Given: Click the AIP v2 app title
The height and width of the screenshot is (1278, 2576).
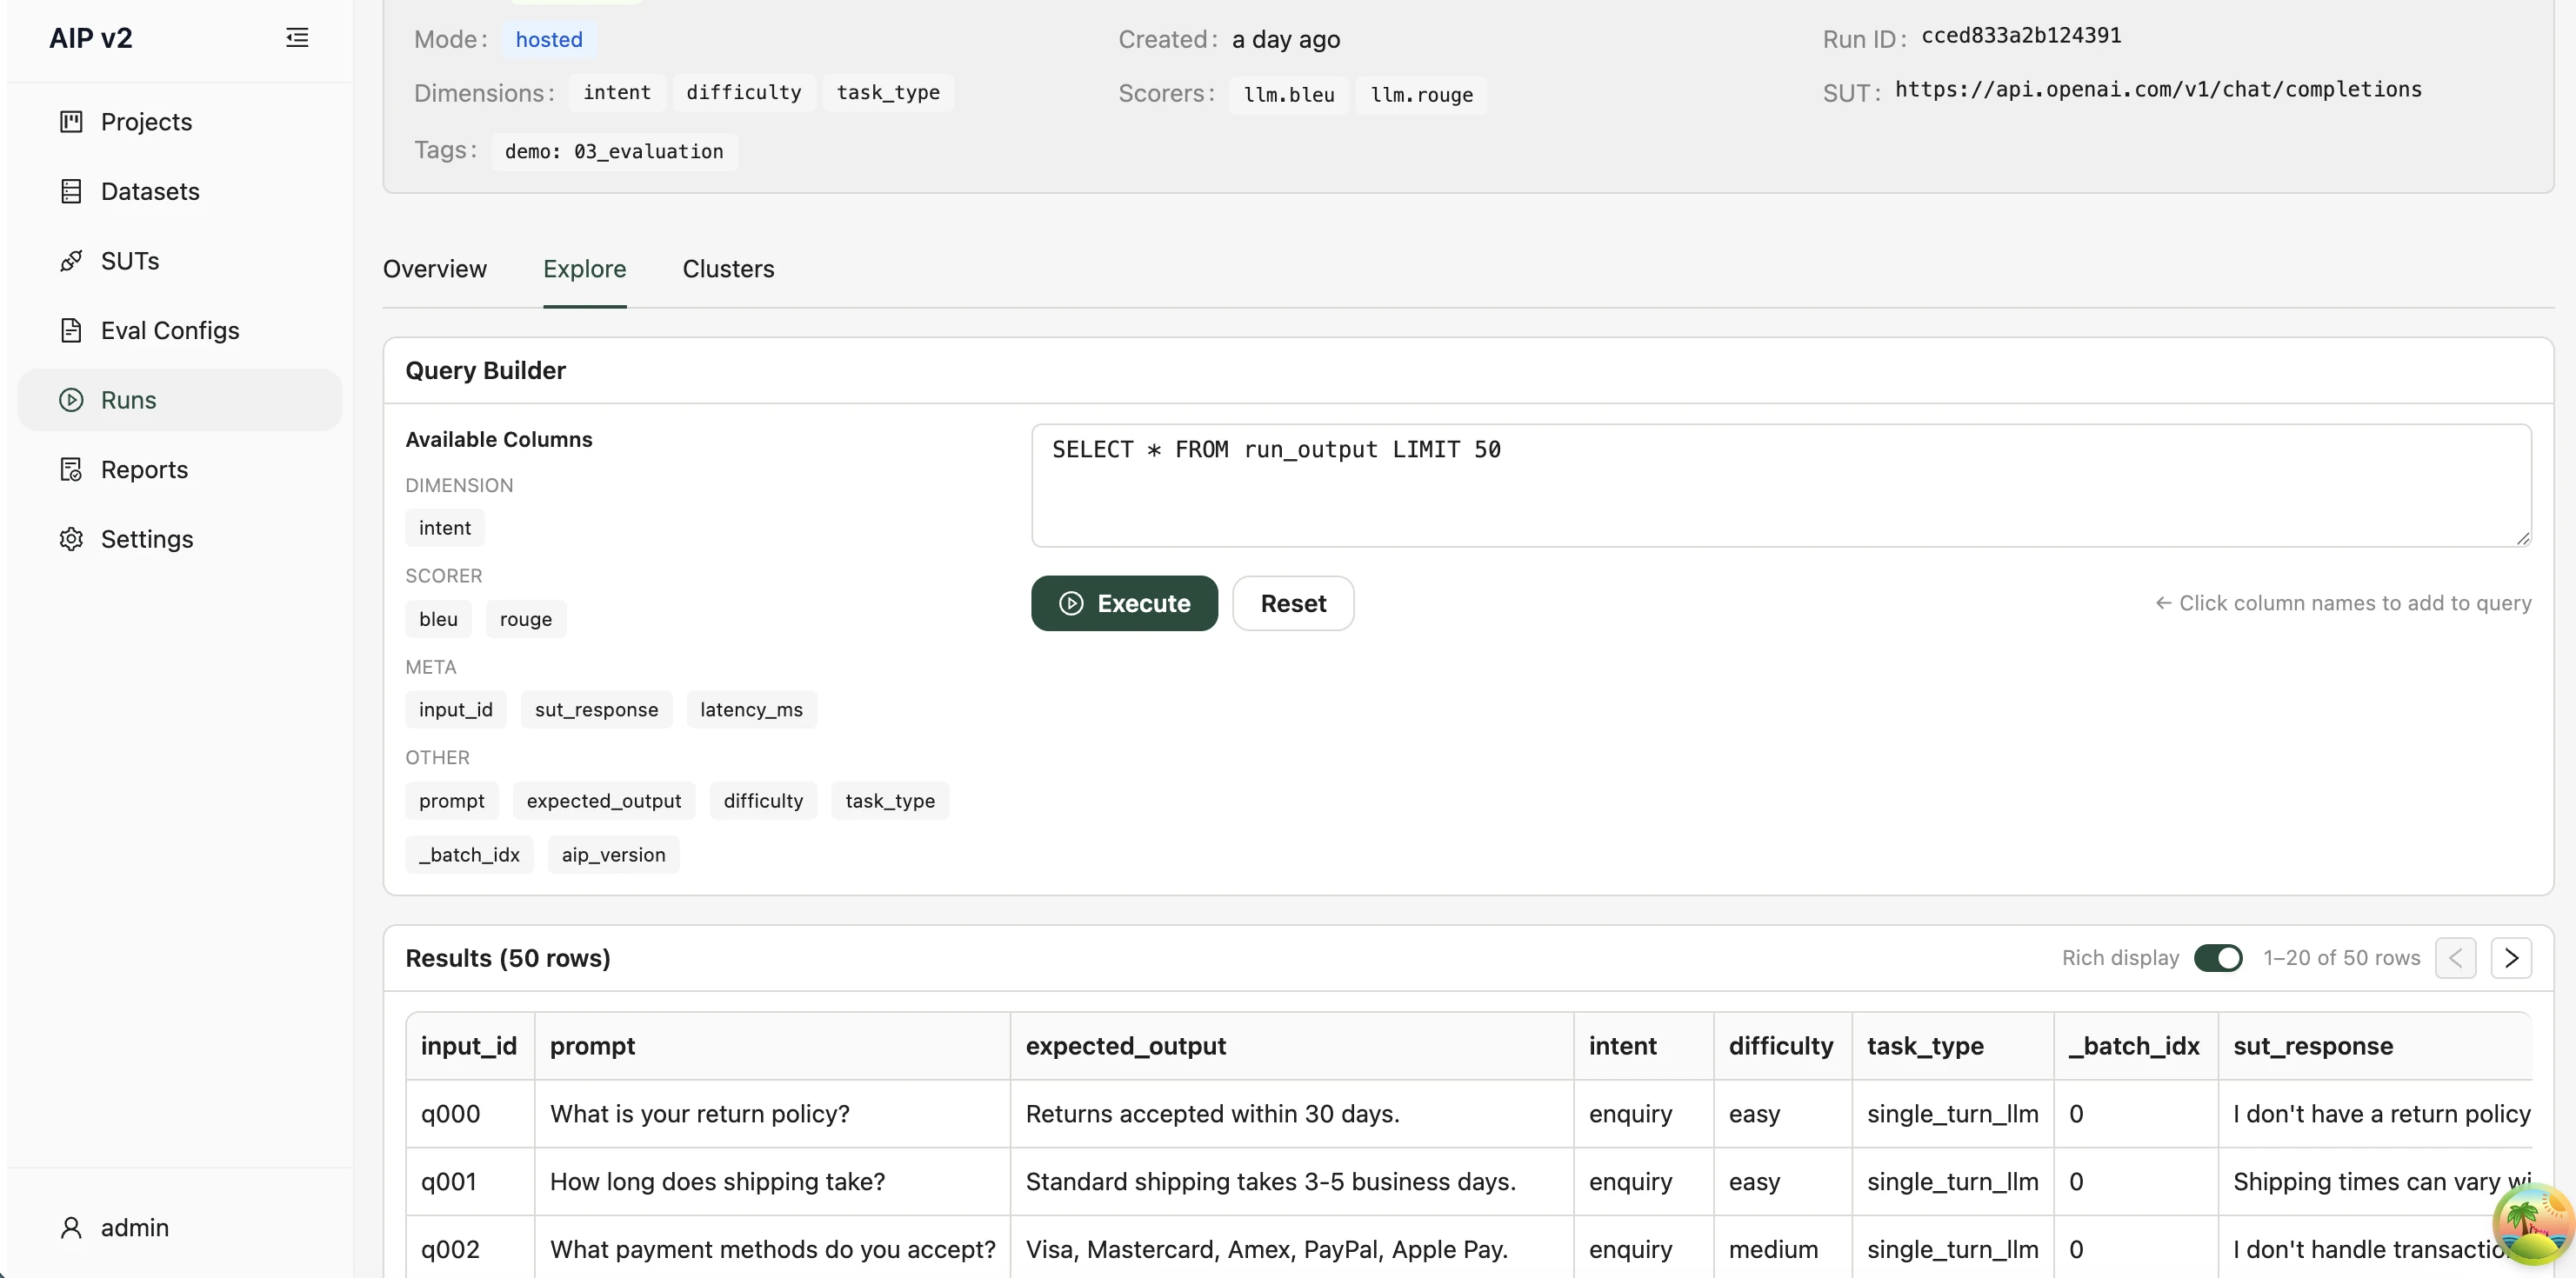Looking at the screenshot, I should [91, 38].
